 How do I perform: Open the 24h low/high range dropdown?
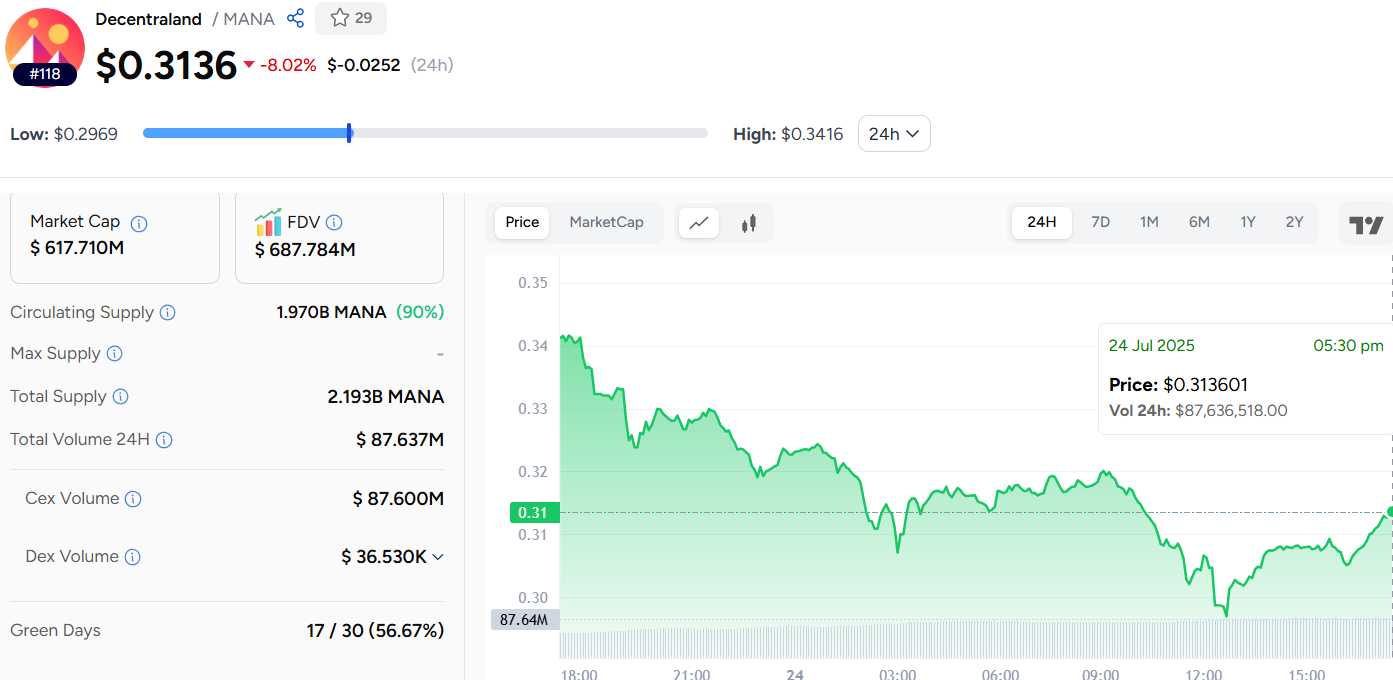pyautogui.click(x=894, y=134)
